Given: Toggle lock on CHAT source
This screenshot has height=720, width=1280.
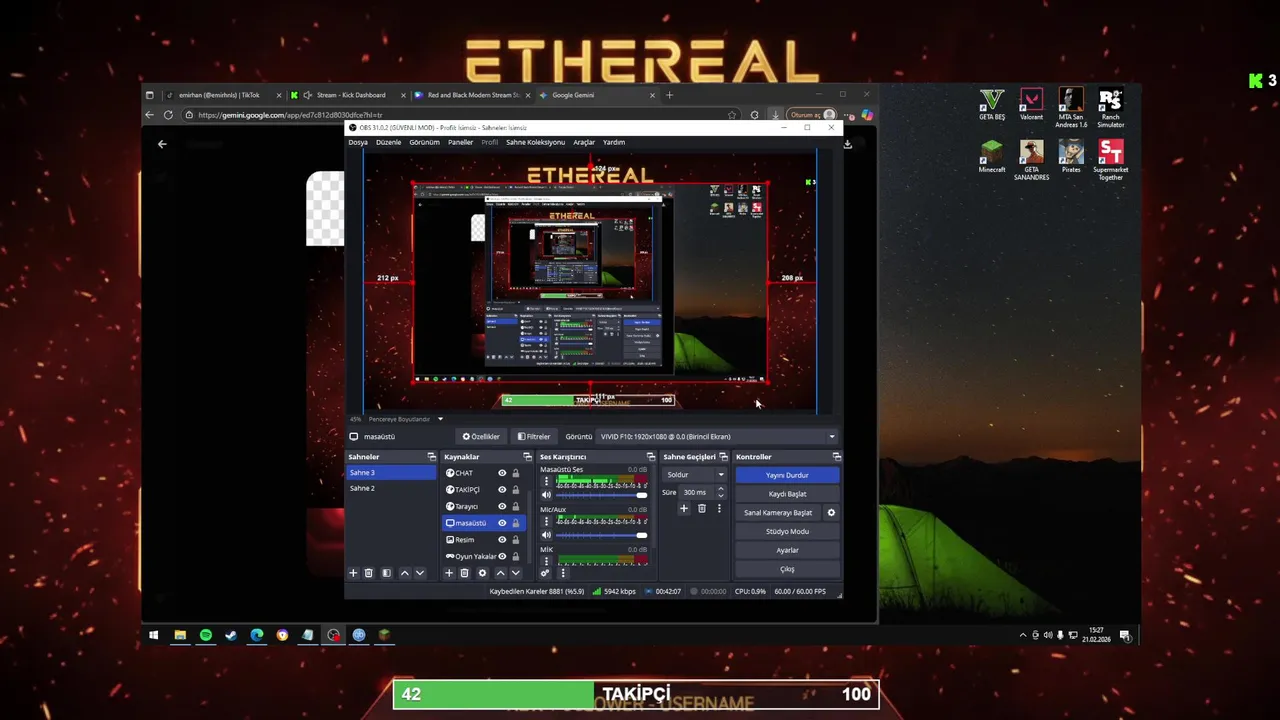Looking at the screenshot, I should (516, 473).
